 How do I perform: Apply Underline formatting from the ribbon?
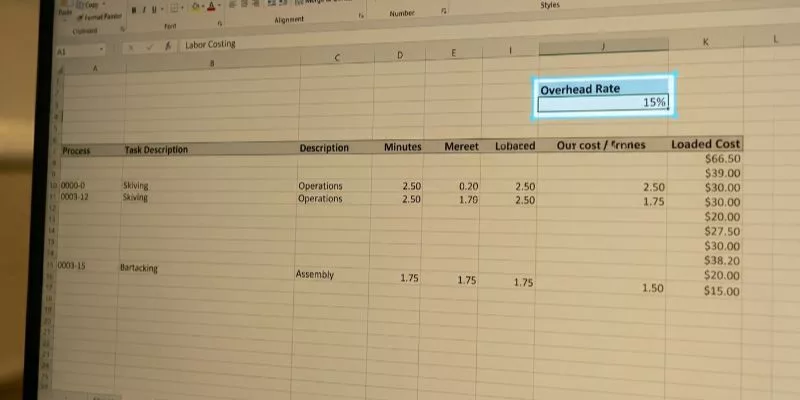[x=154, y=9]
